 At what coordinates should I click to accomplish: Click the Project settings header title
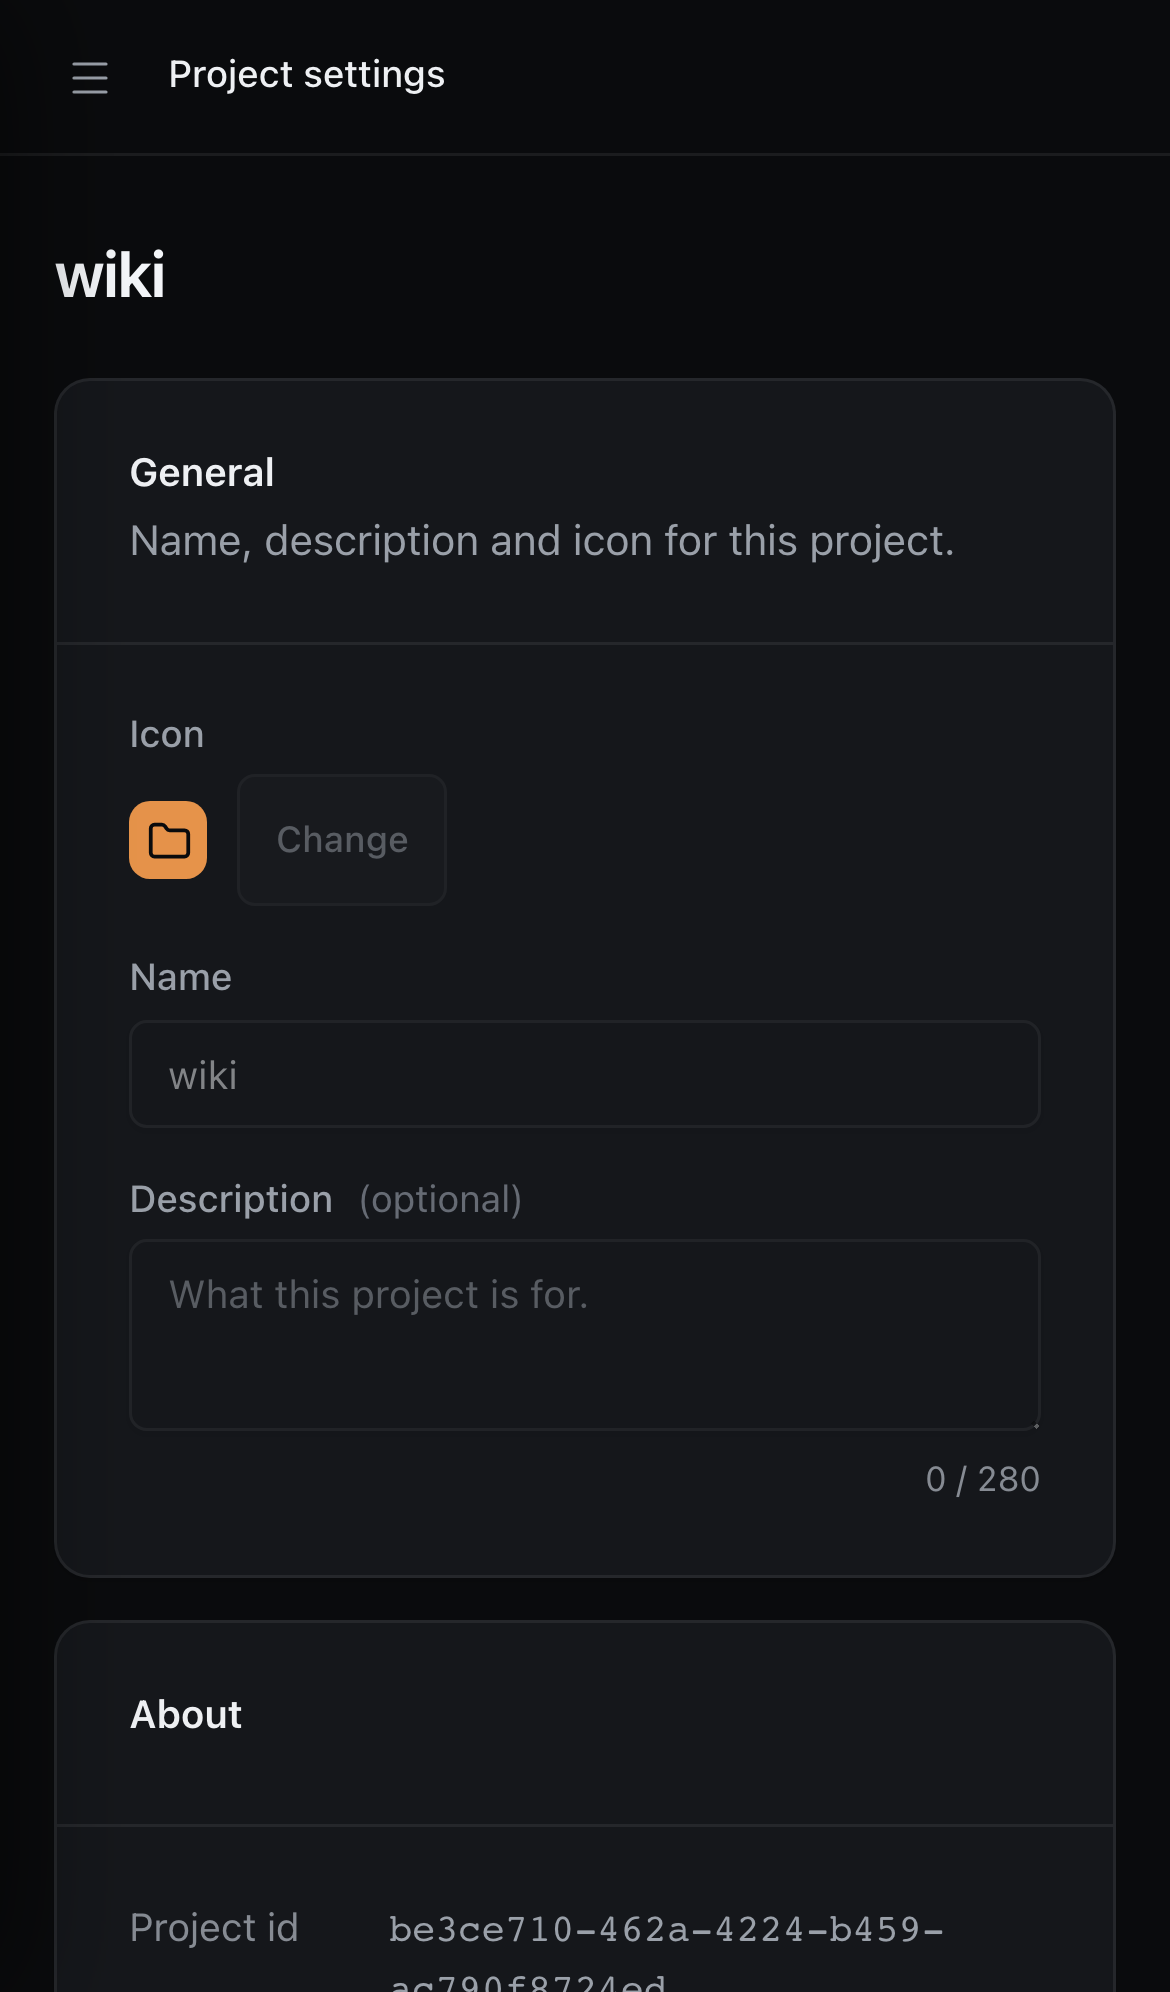[307, 75]
